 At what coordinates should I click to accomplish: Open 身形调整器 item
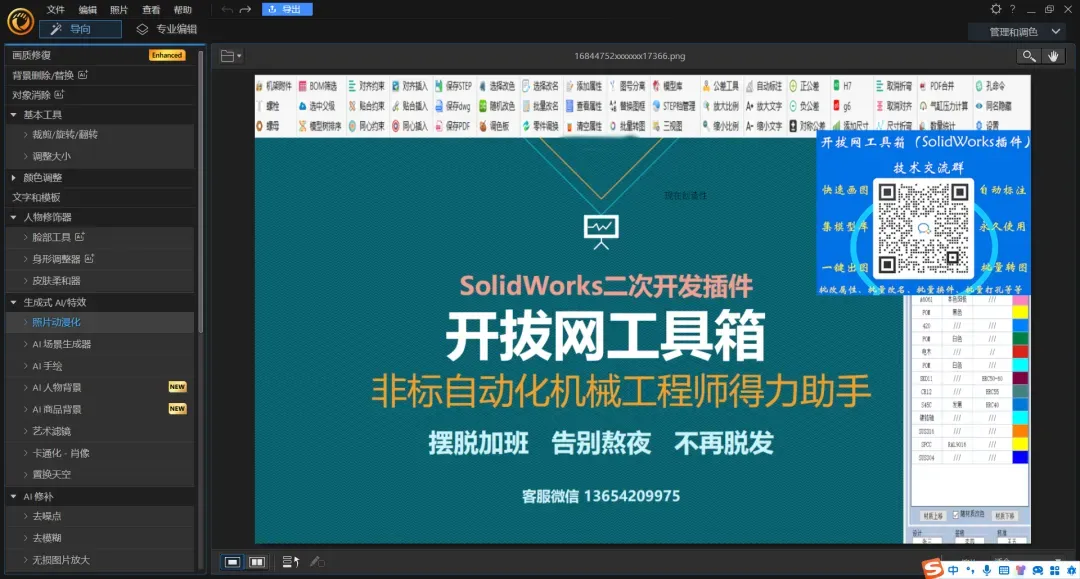[100, 259]
